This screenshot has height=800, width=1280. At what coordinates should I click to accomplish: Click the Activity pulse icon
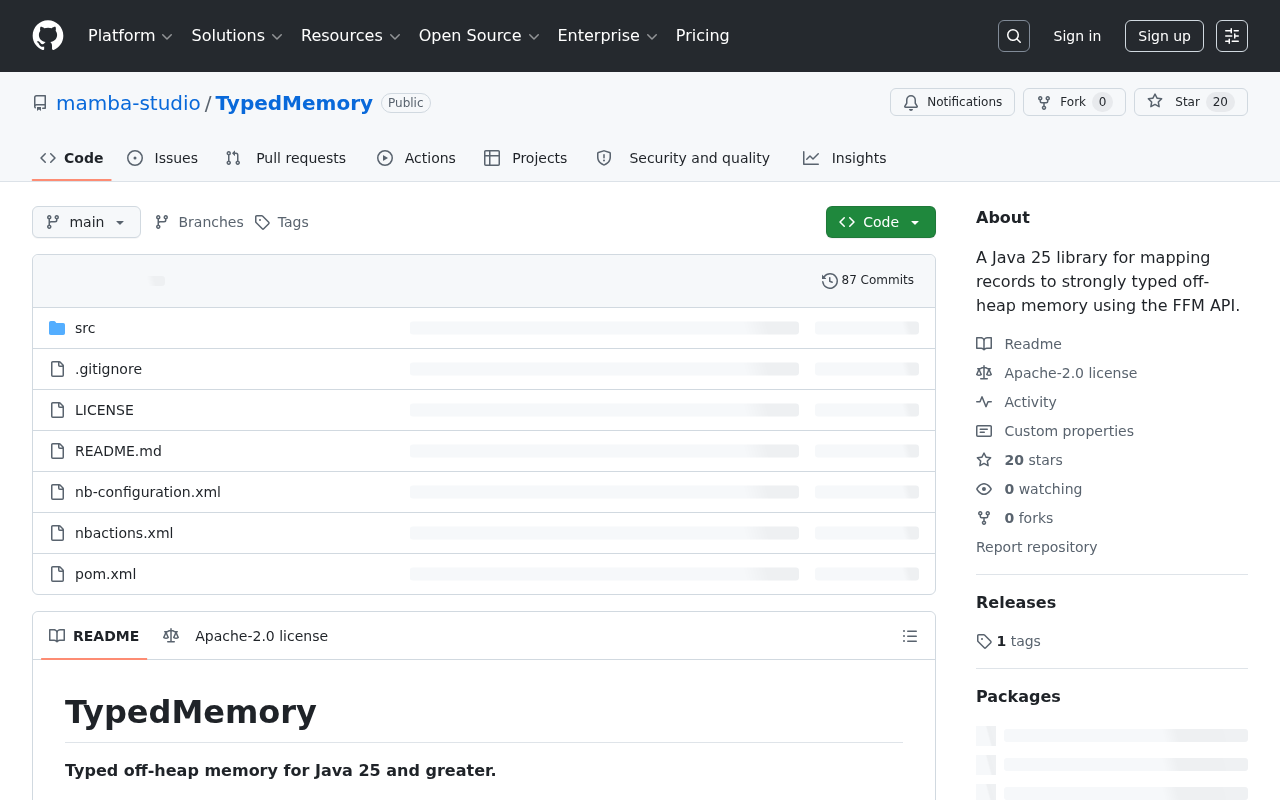[x=984, y=402]
